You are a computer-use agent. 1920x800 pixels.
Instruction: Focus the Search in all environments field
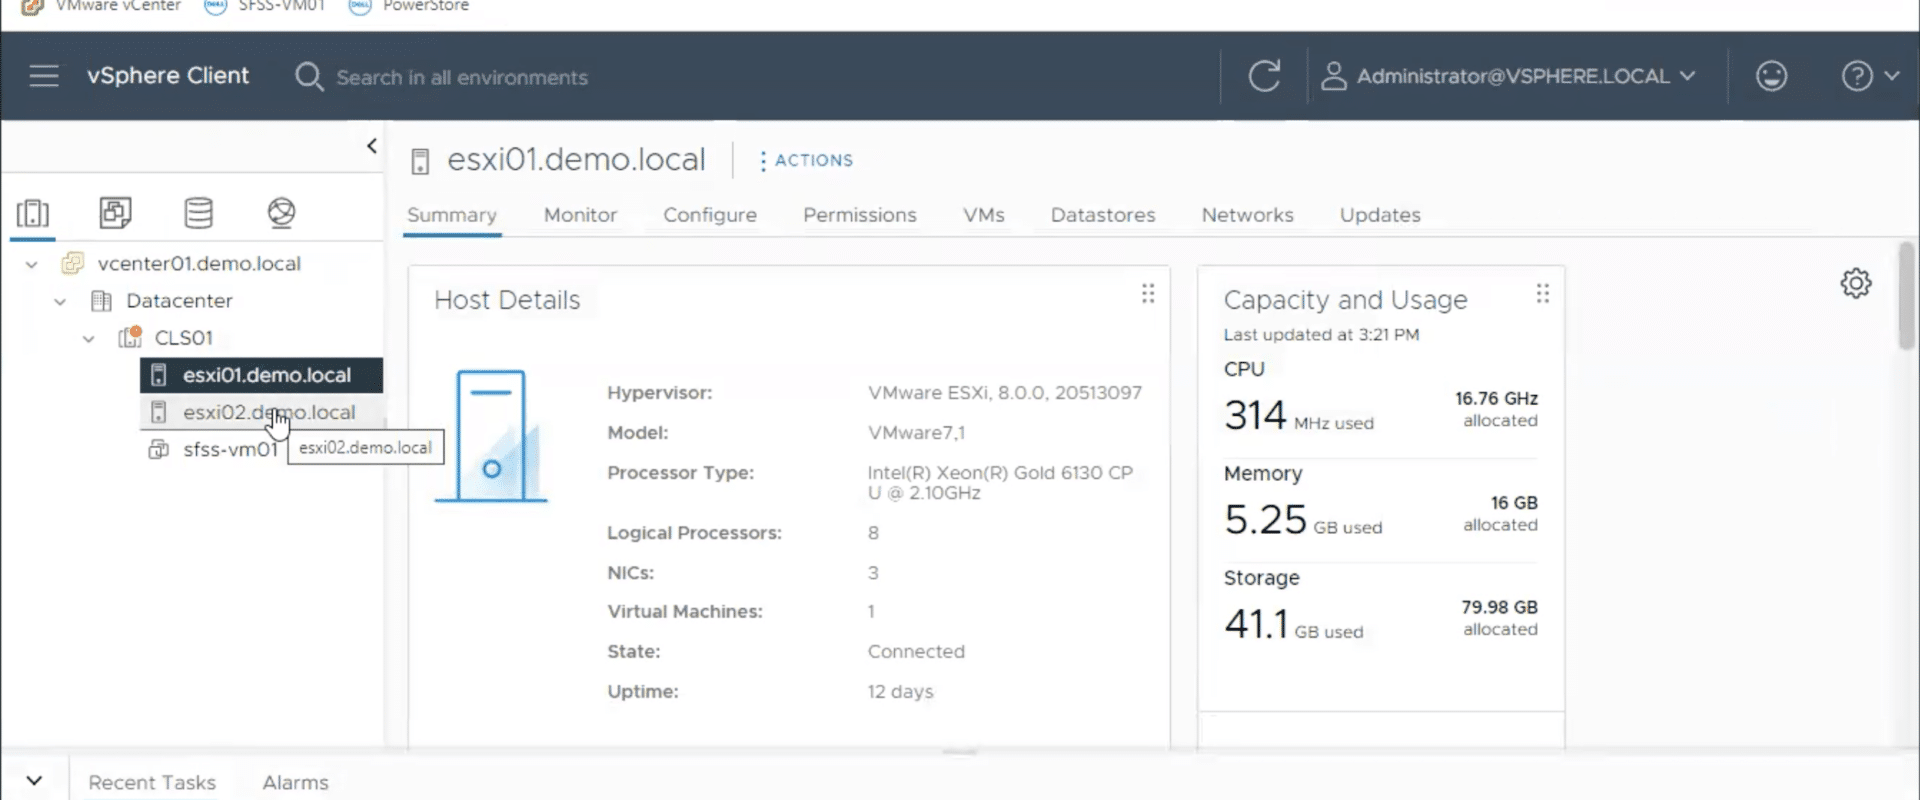coord(462,78)
